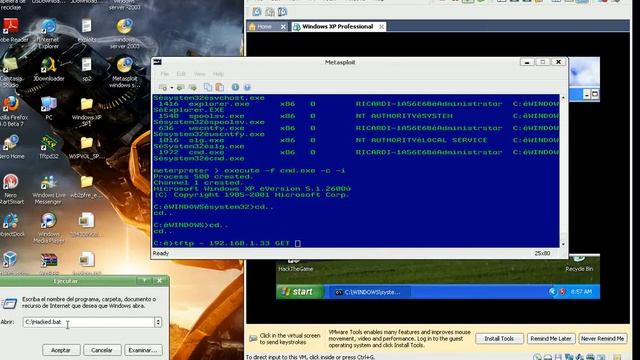
Task: Select the Windows XP Professional tab in VMware
Action: [338, 27]
